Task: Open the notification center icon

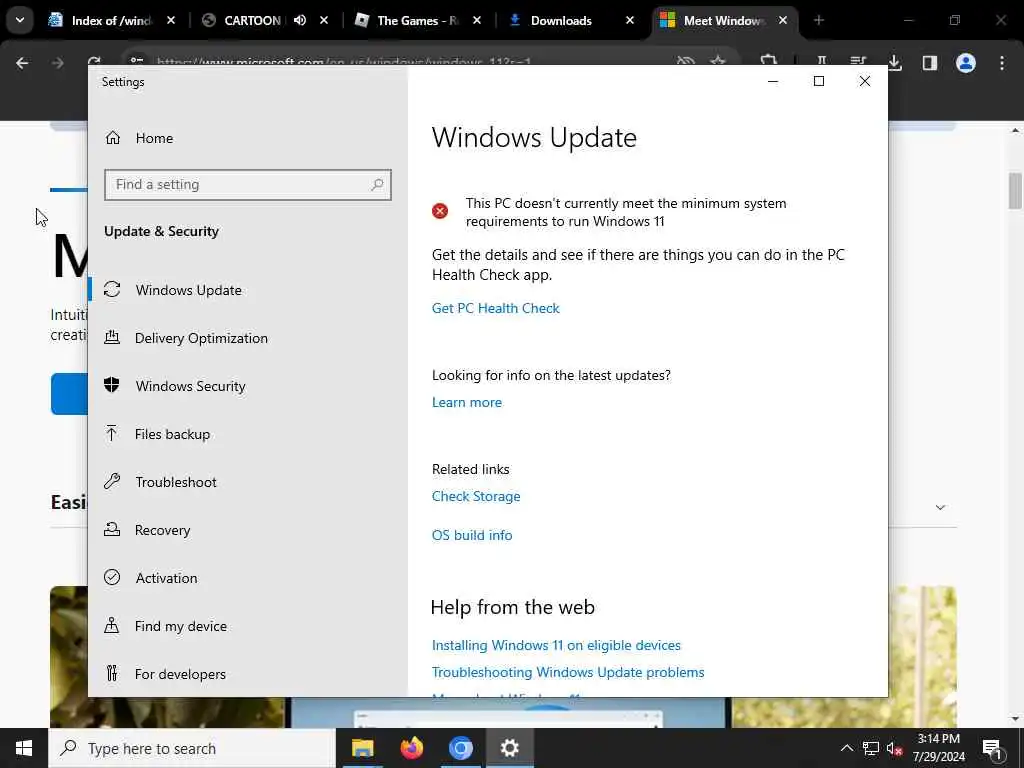Action: coord(992,748)
